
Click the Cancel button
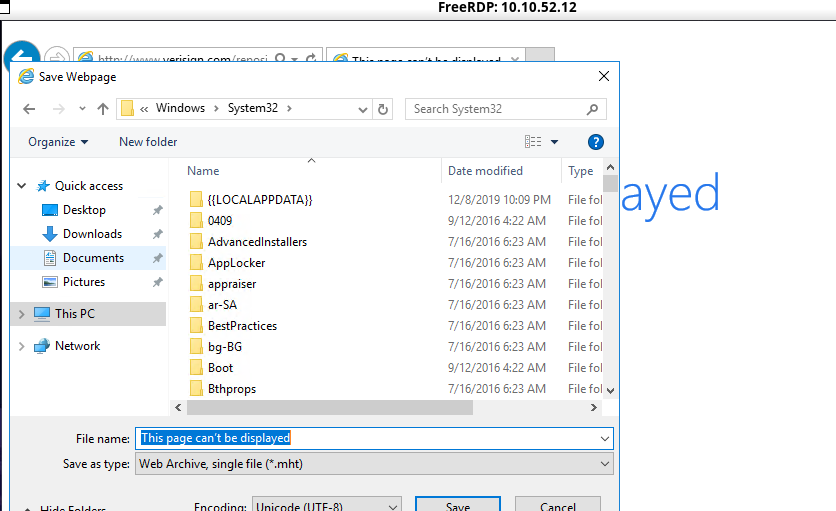(x=558, y=505)
